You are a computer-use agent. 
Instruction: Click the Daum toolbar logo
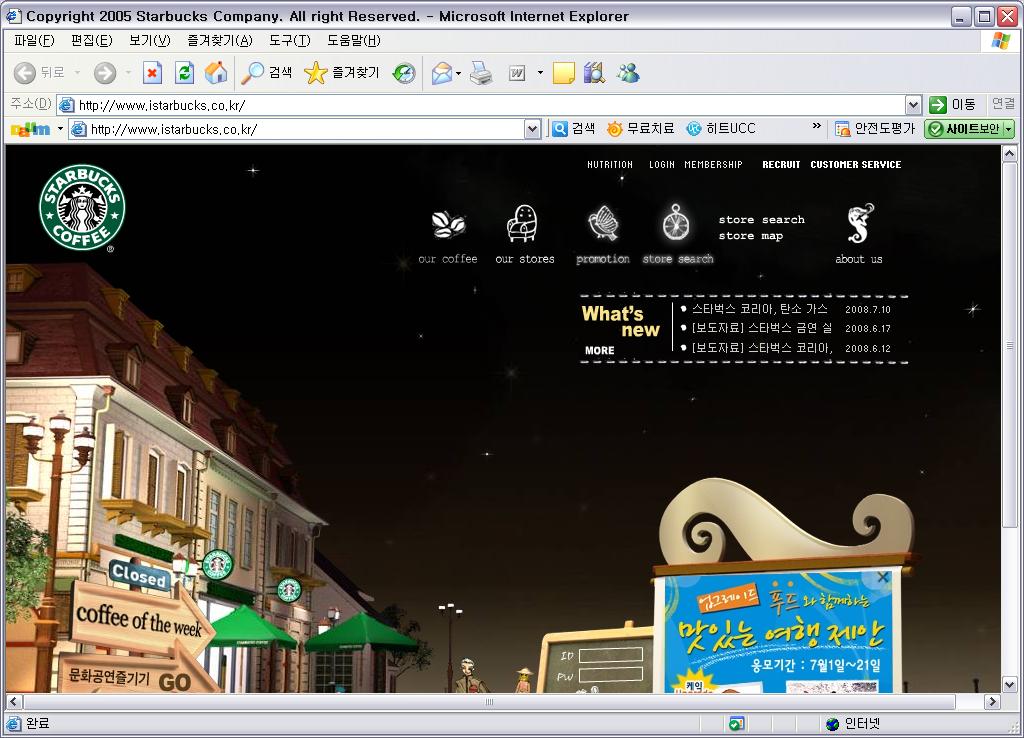point(31,129)
